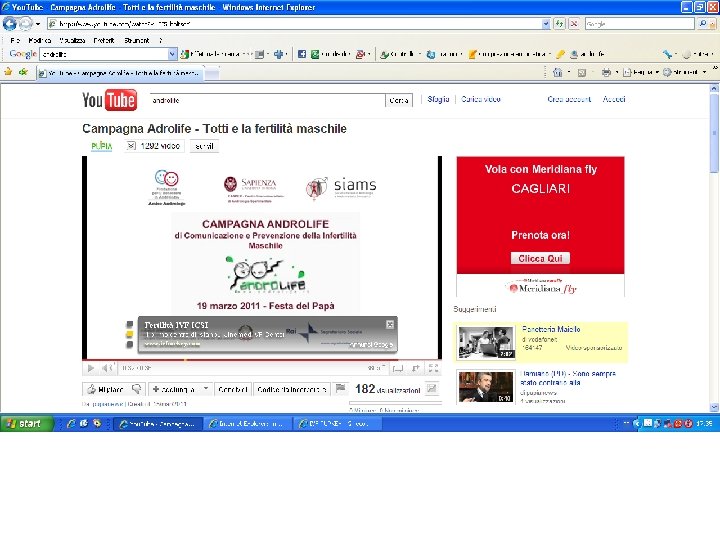This screenshot has height=540, width=720.
Task: Select the YouTube Campagna Adrolife browser tab
Action: 120,73
